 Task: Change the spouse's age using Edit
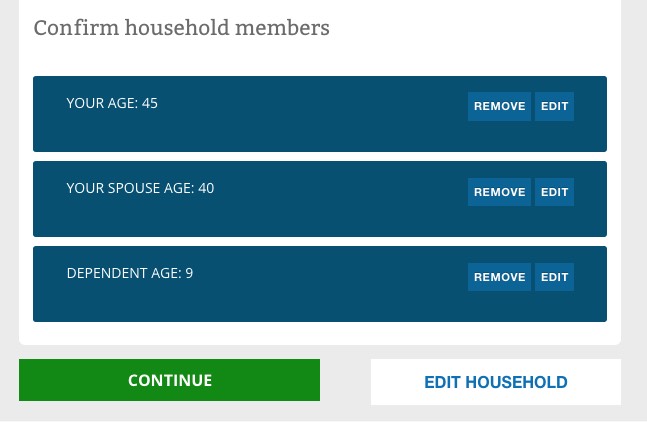(x=554, y=192)
